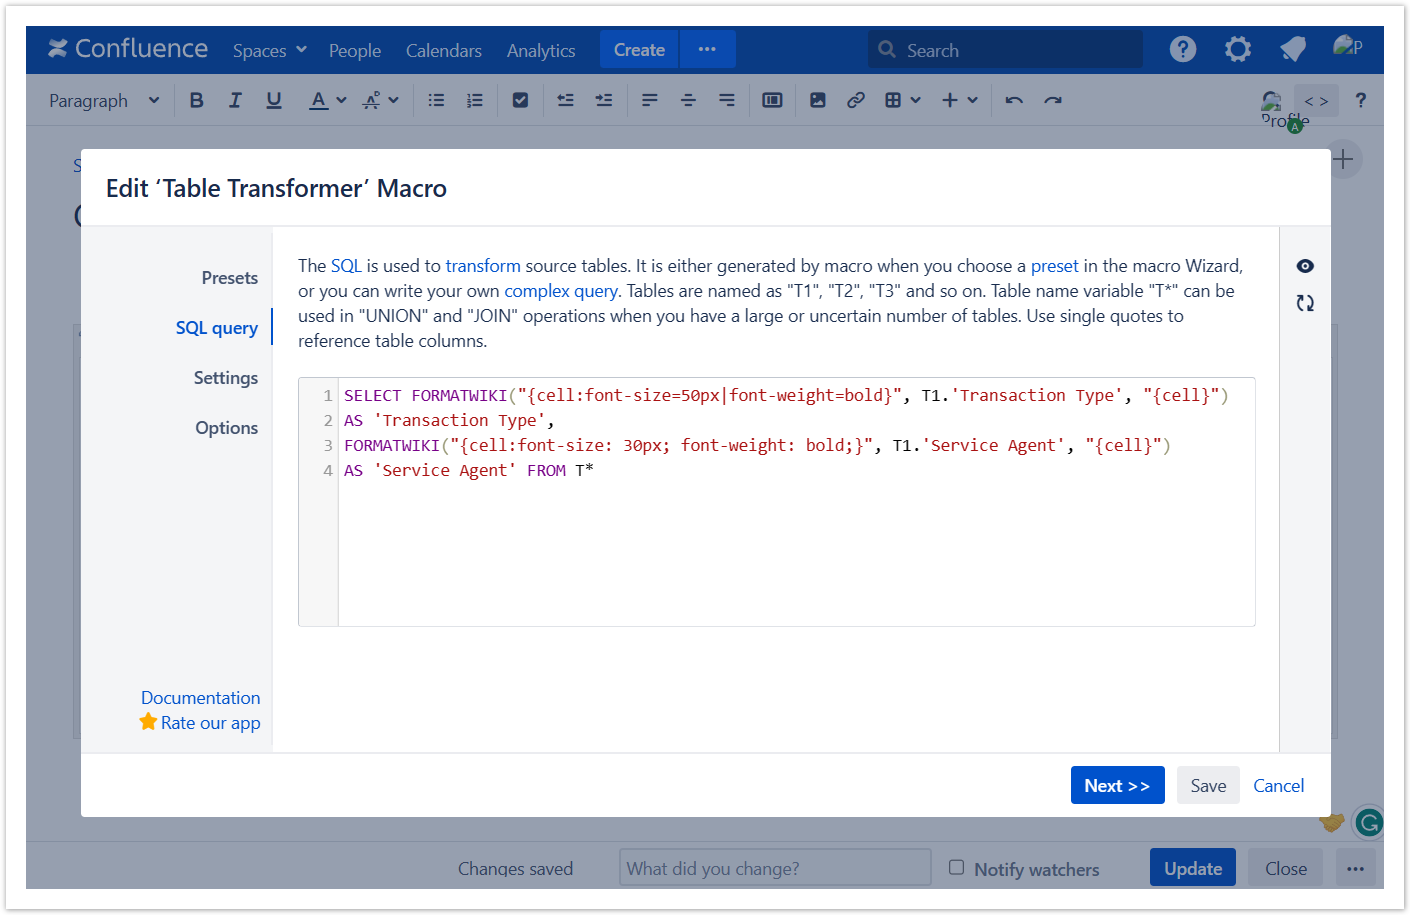Click the Next >> button
1410x915 pixels.
point(1117,786)
